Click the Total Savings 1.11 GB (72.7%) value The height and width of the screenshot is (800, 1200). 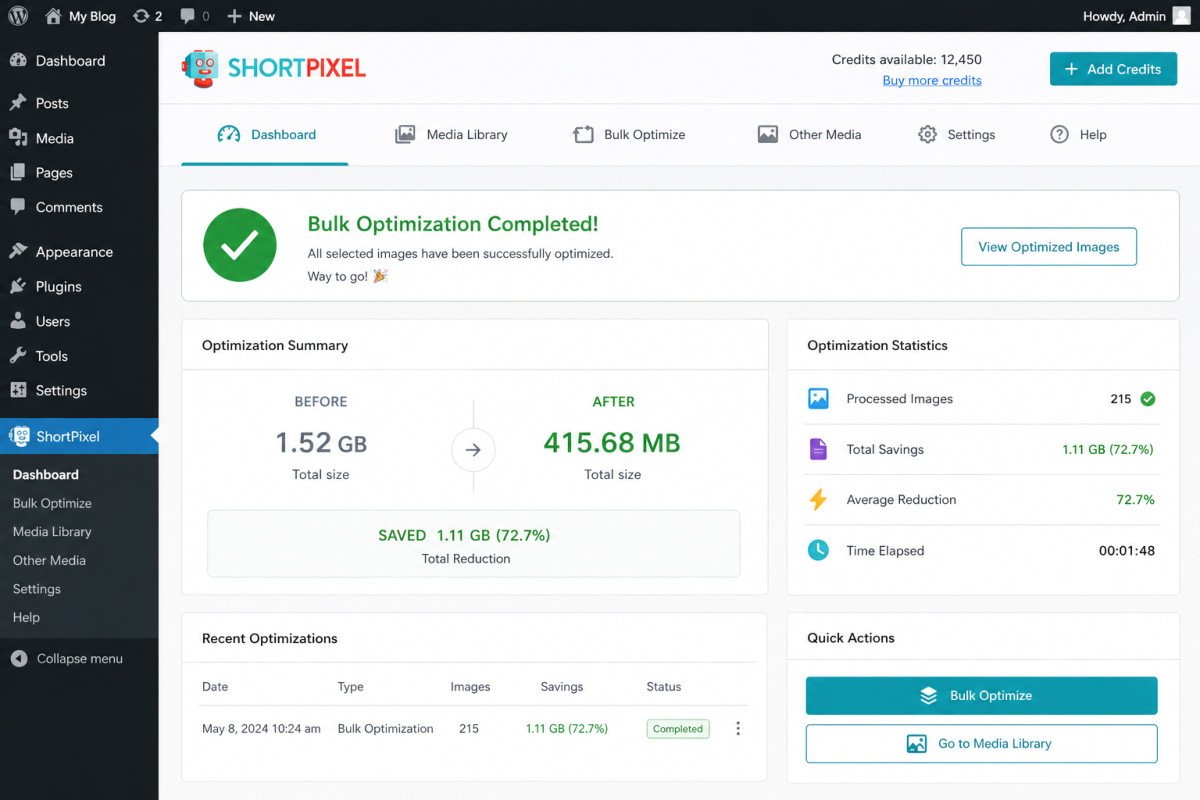[x=1108, y=450]
